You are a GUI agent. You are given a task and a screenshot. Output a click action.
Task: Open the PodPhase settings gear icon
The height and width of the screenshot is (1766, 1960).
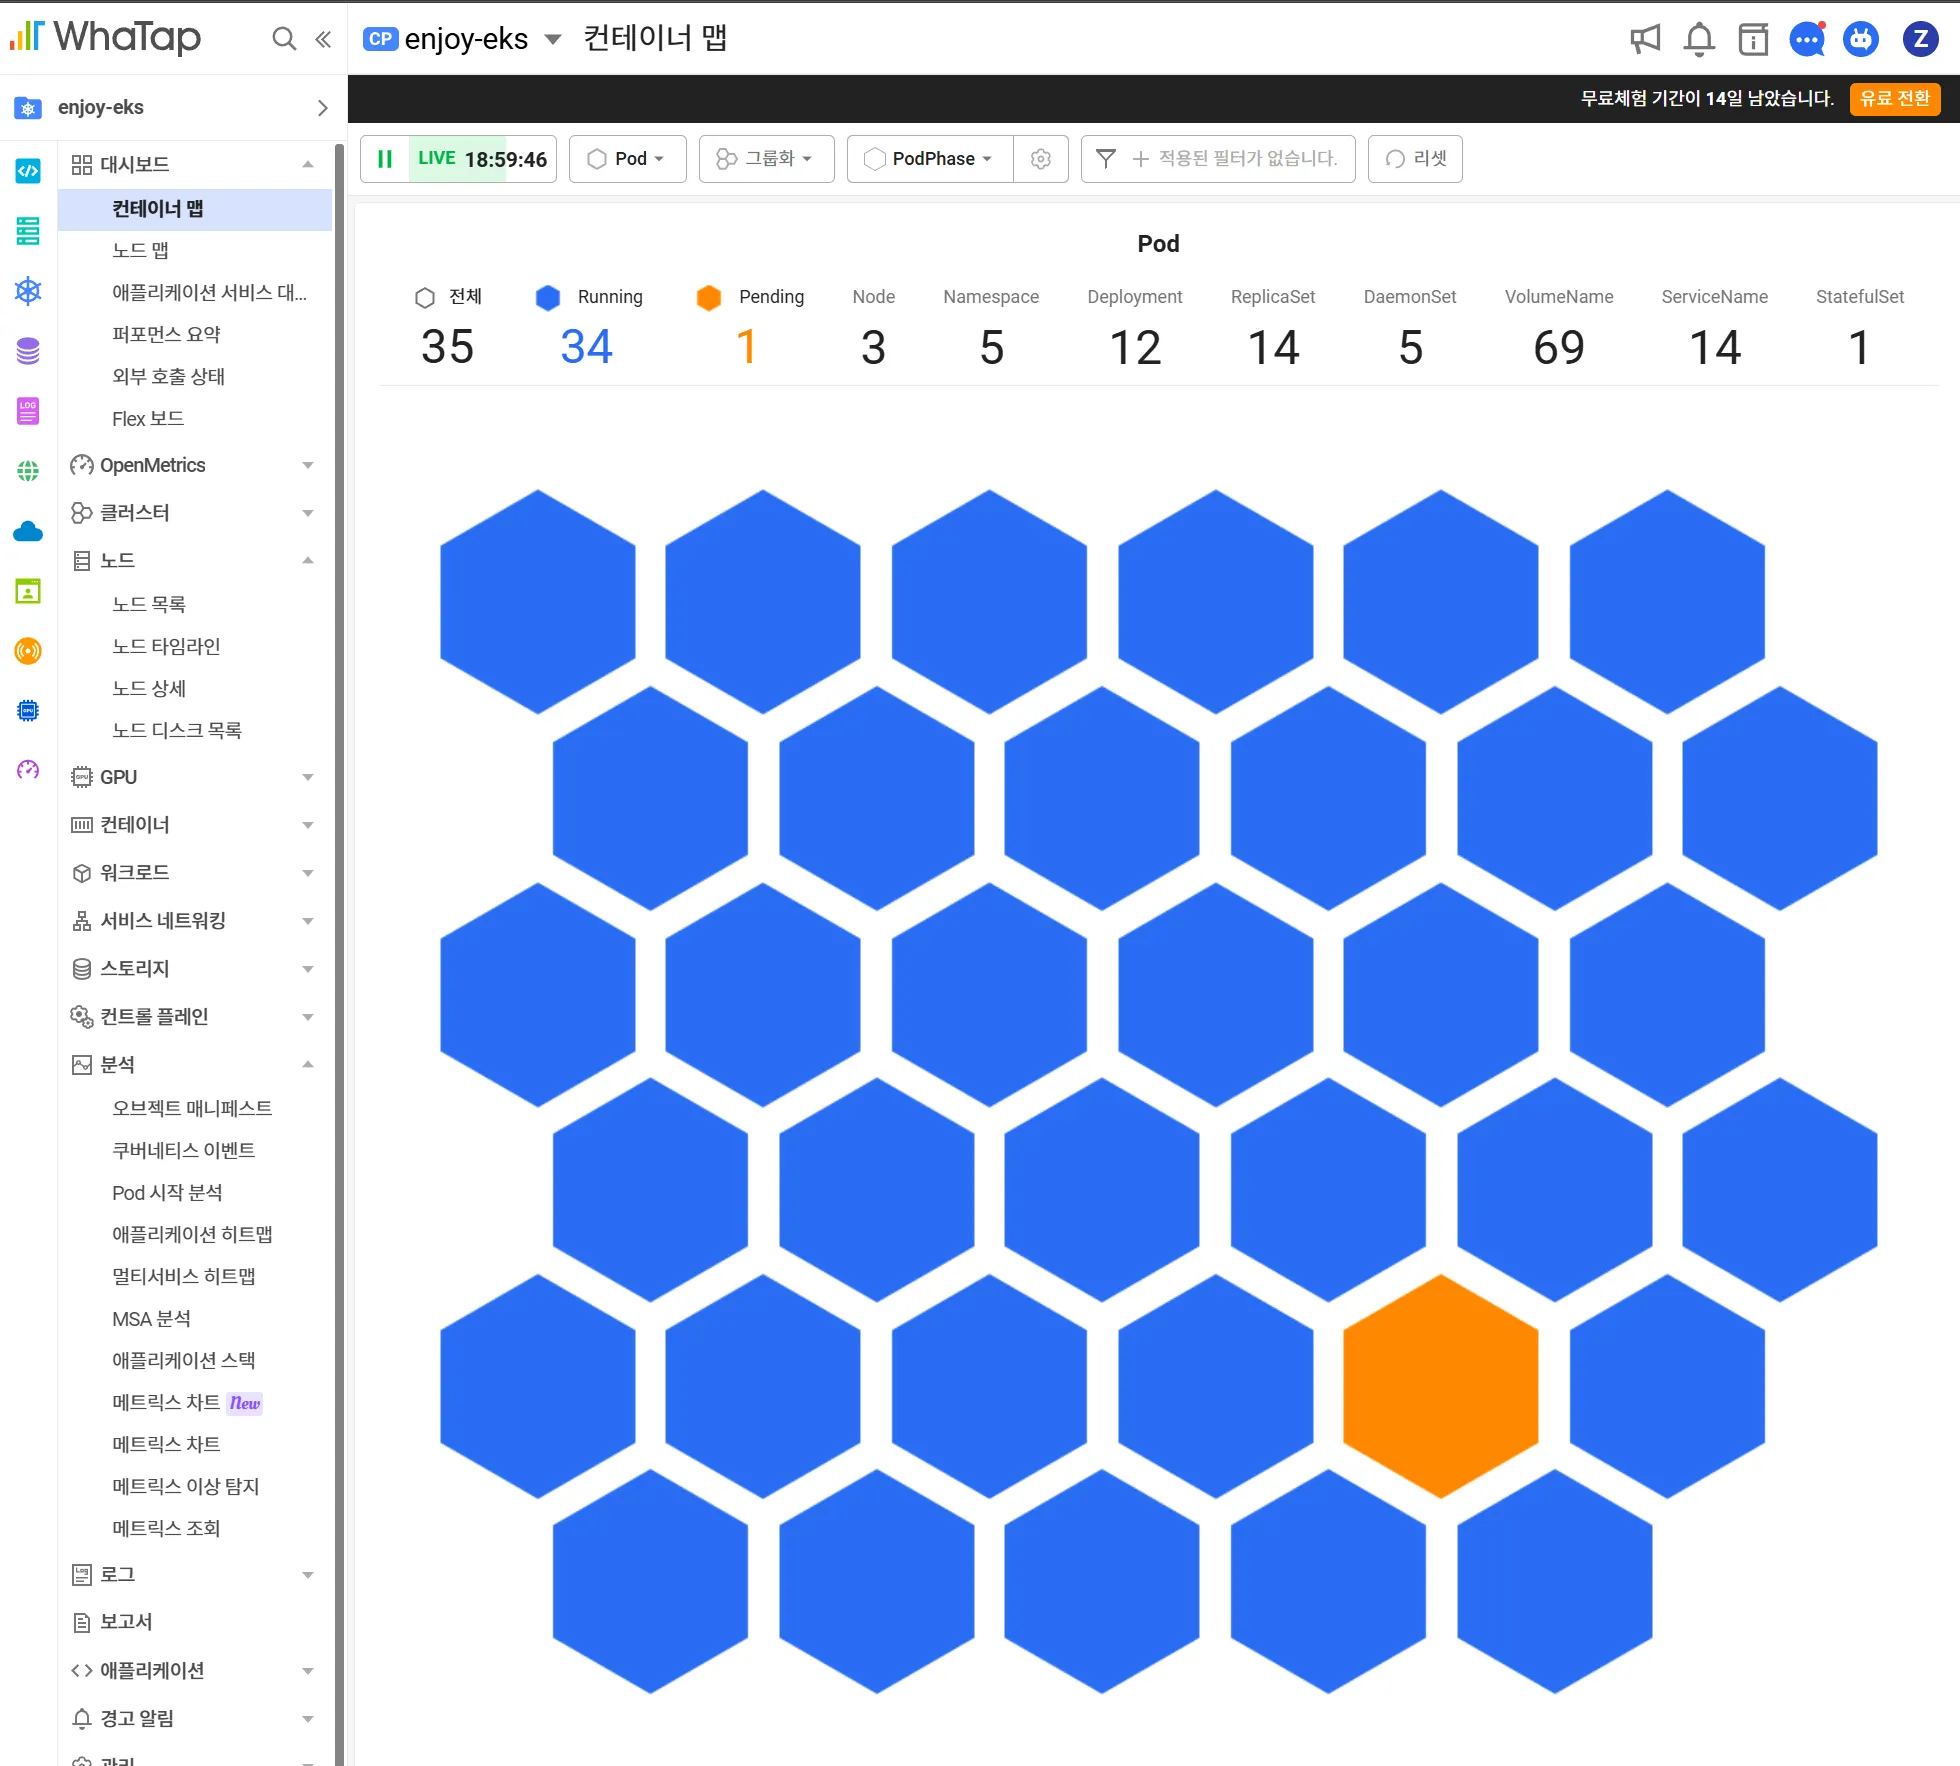1040,159
